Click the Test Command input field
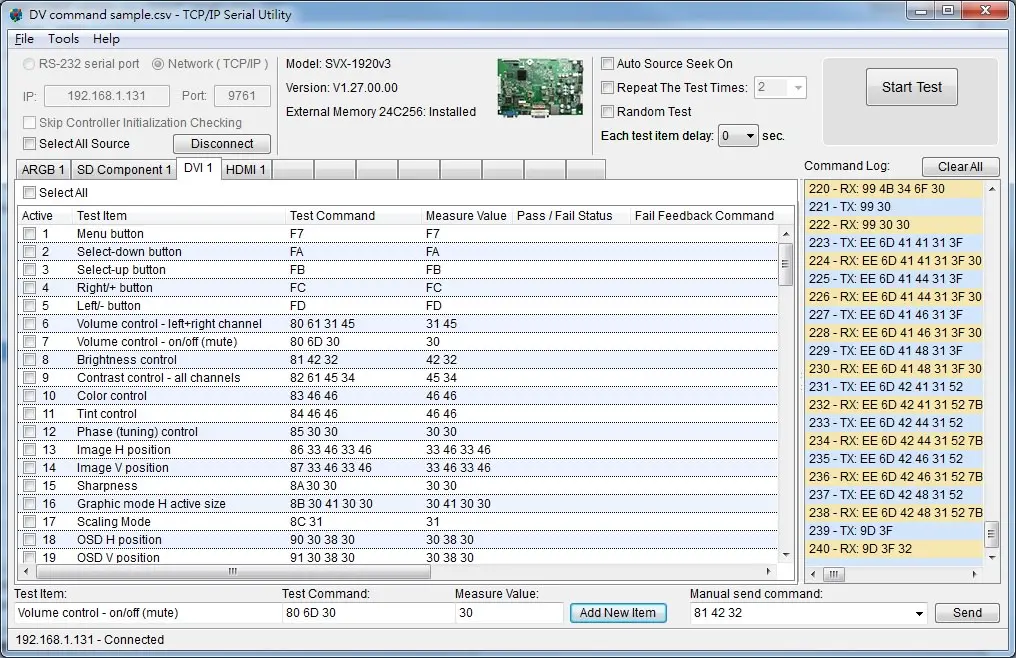Screen dimensions: 1016x658 click(368, 613)
